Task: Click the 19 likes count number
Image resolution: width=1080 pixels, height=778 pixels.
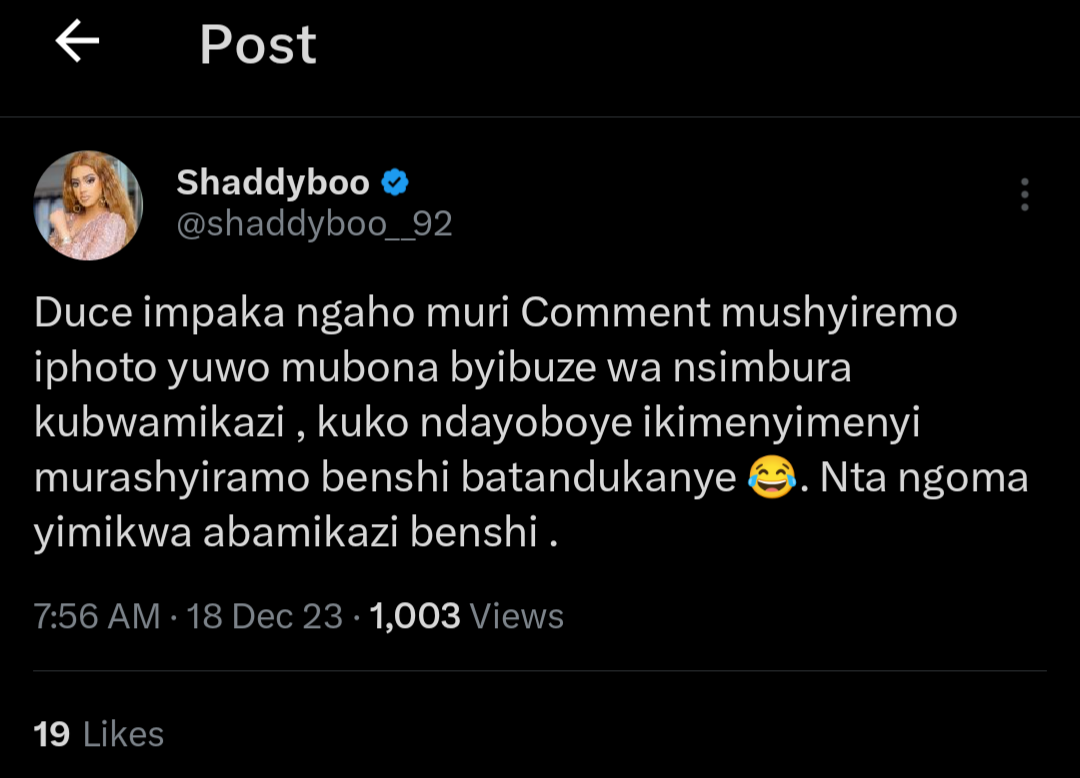Action: (52, 735)
